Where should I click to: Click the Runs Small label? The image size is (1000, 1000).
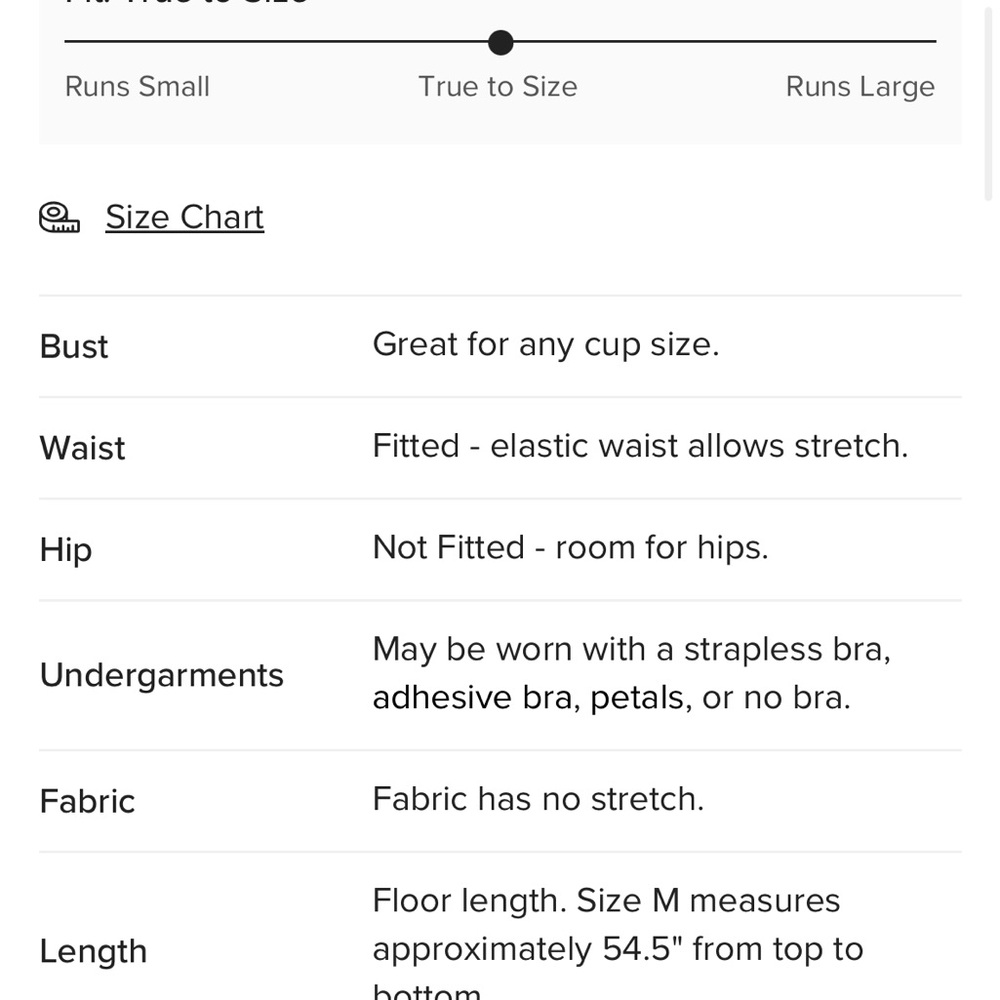tap(137, 87)
